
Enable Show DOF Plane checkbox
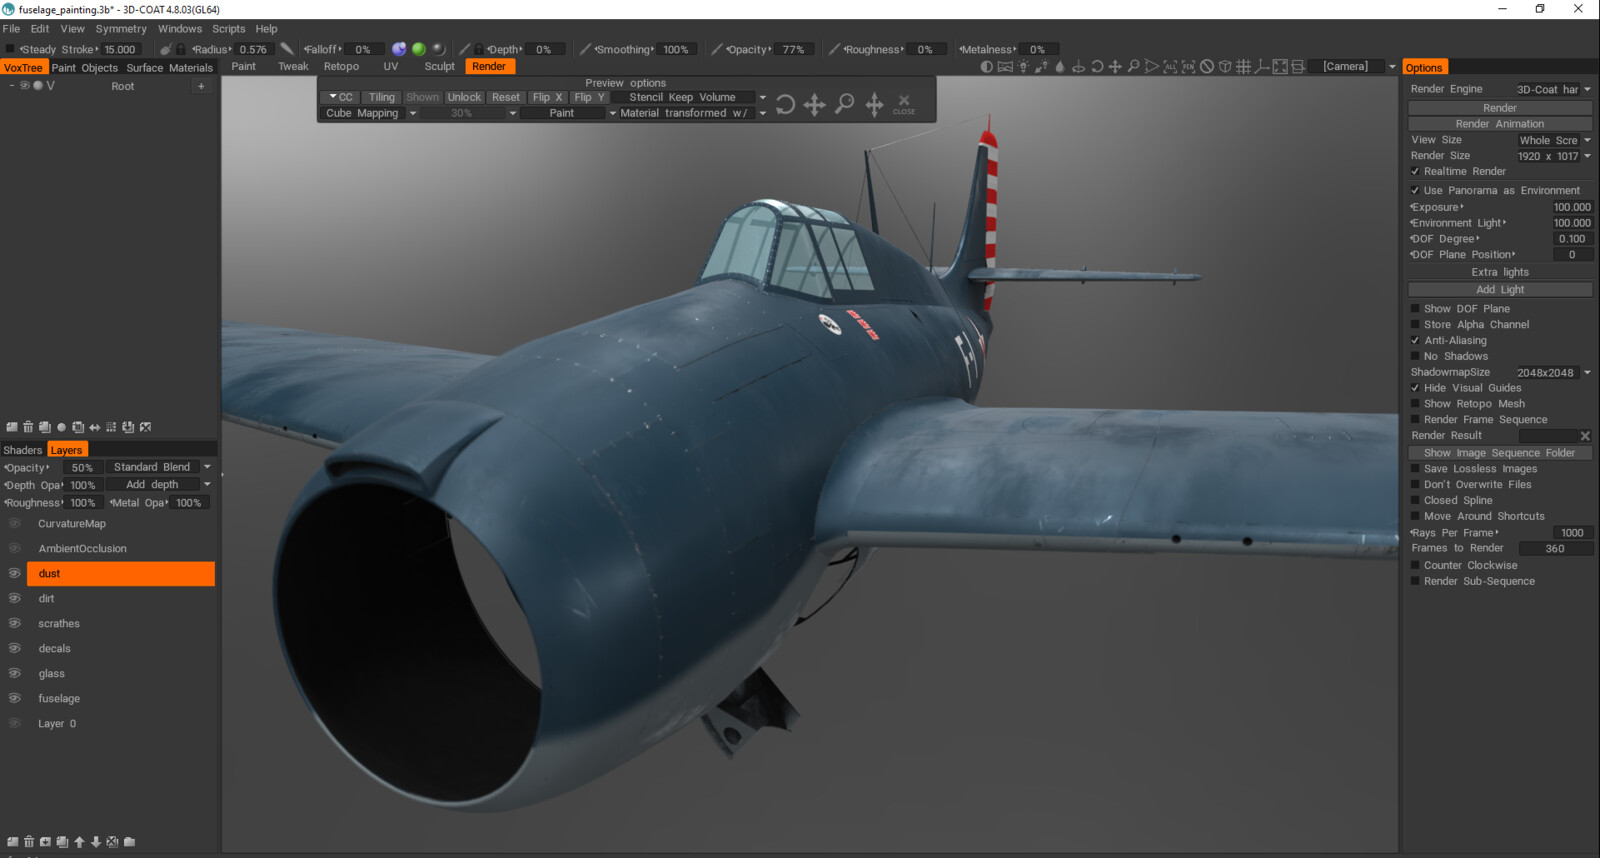tap(1415, 309)
